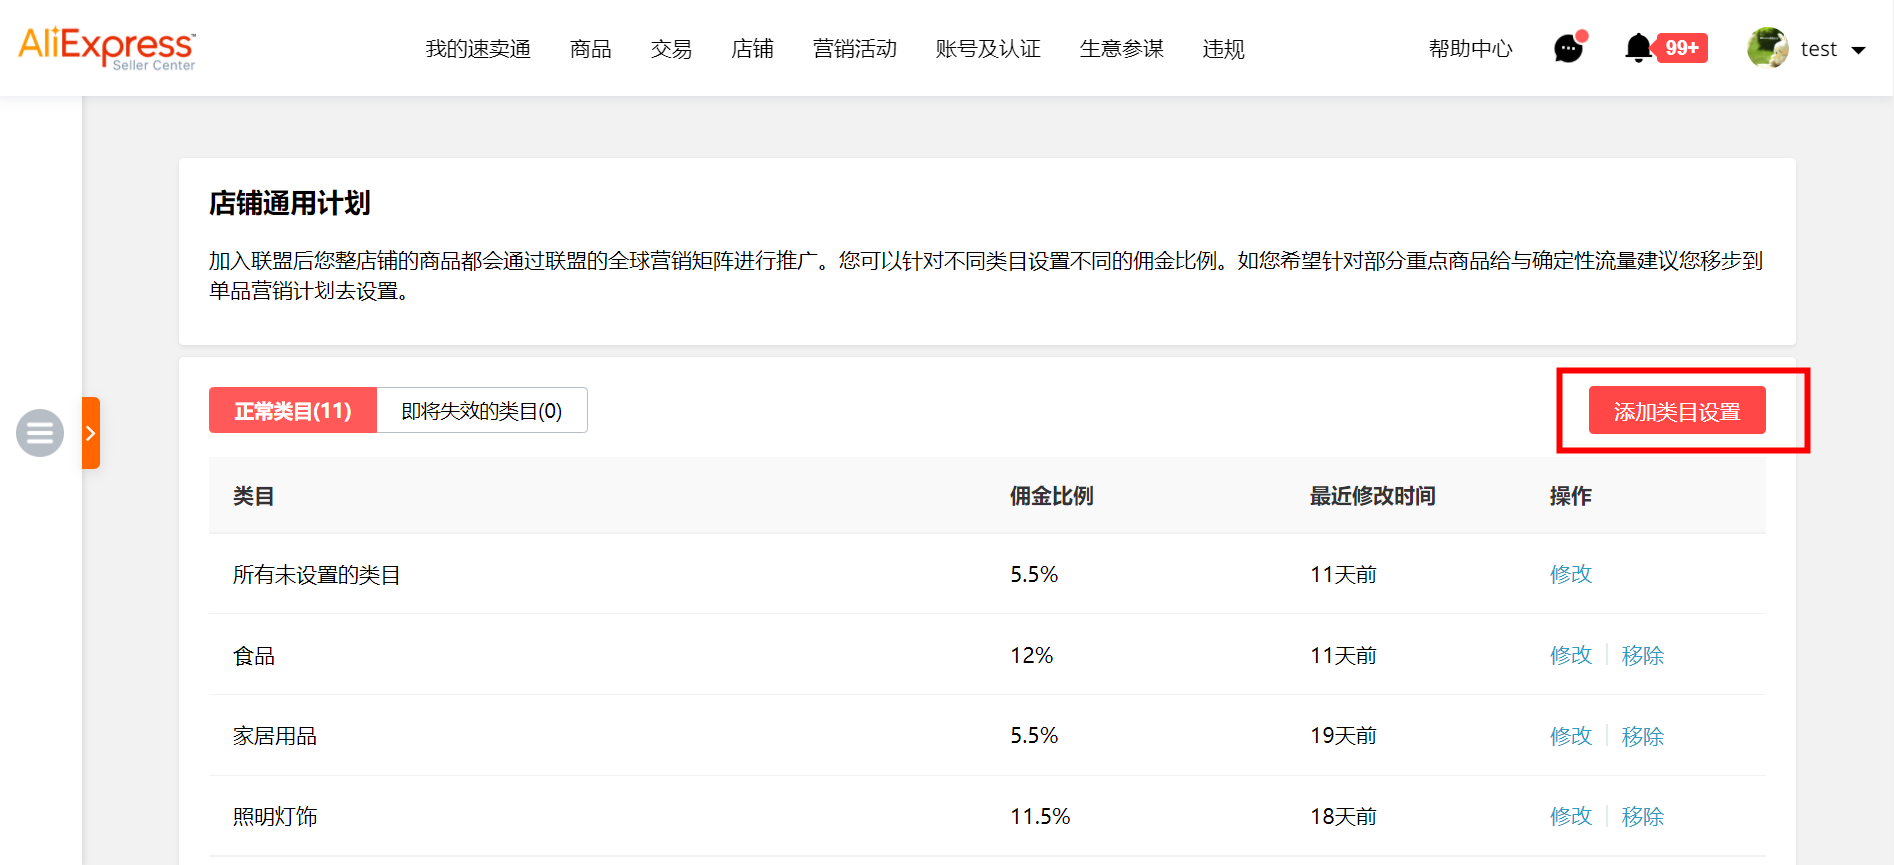The height and width of the screenshot is (865, 1894).
Task: Open the 商品 menu
Action: [590, 49]
